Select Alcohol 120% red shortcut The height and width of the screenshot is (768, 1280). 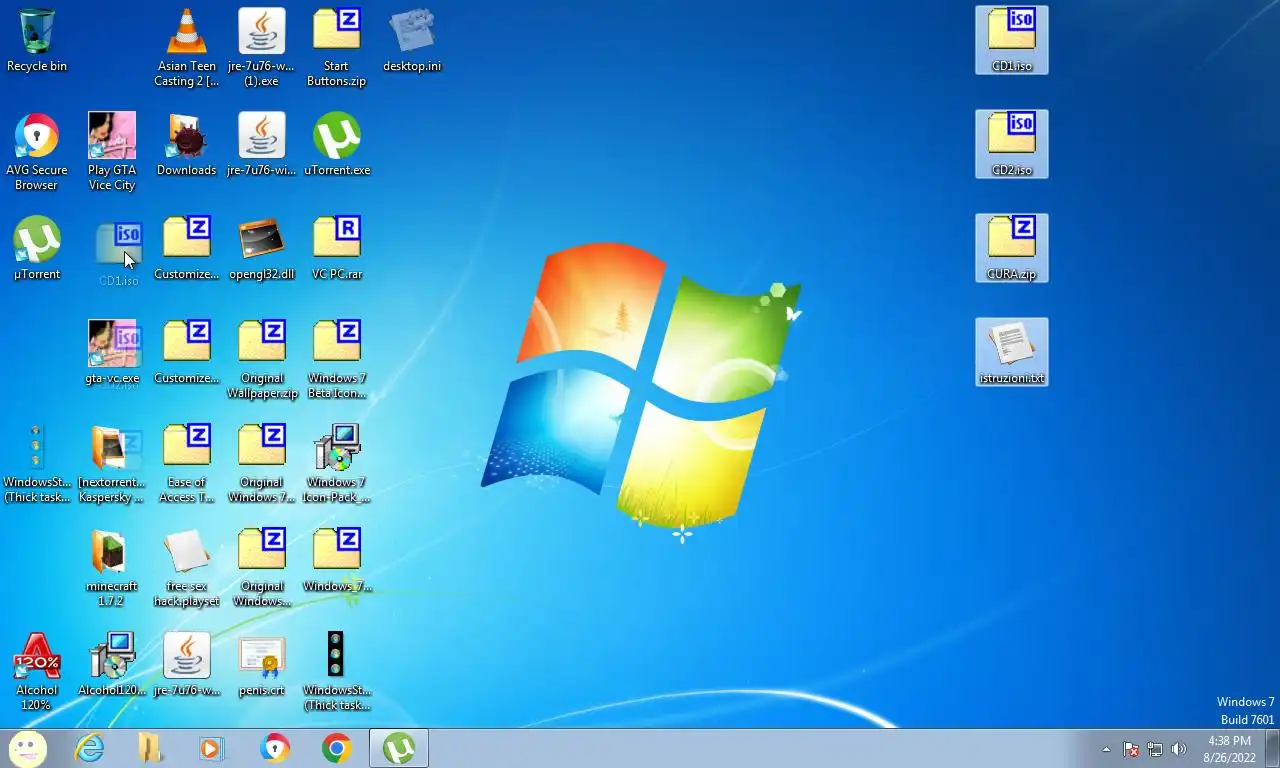click(37, 671)
